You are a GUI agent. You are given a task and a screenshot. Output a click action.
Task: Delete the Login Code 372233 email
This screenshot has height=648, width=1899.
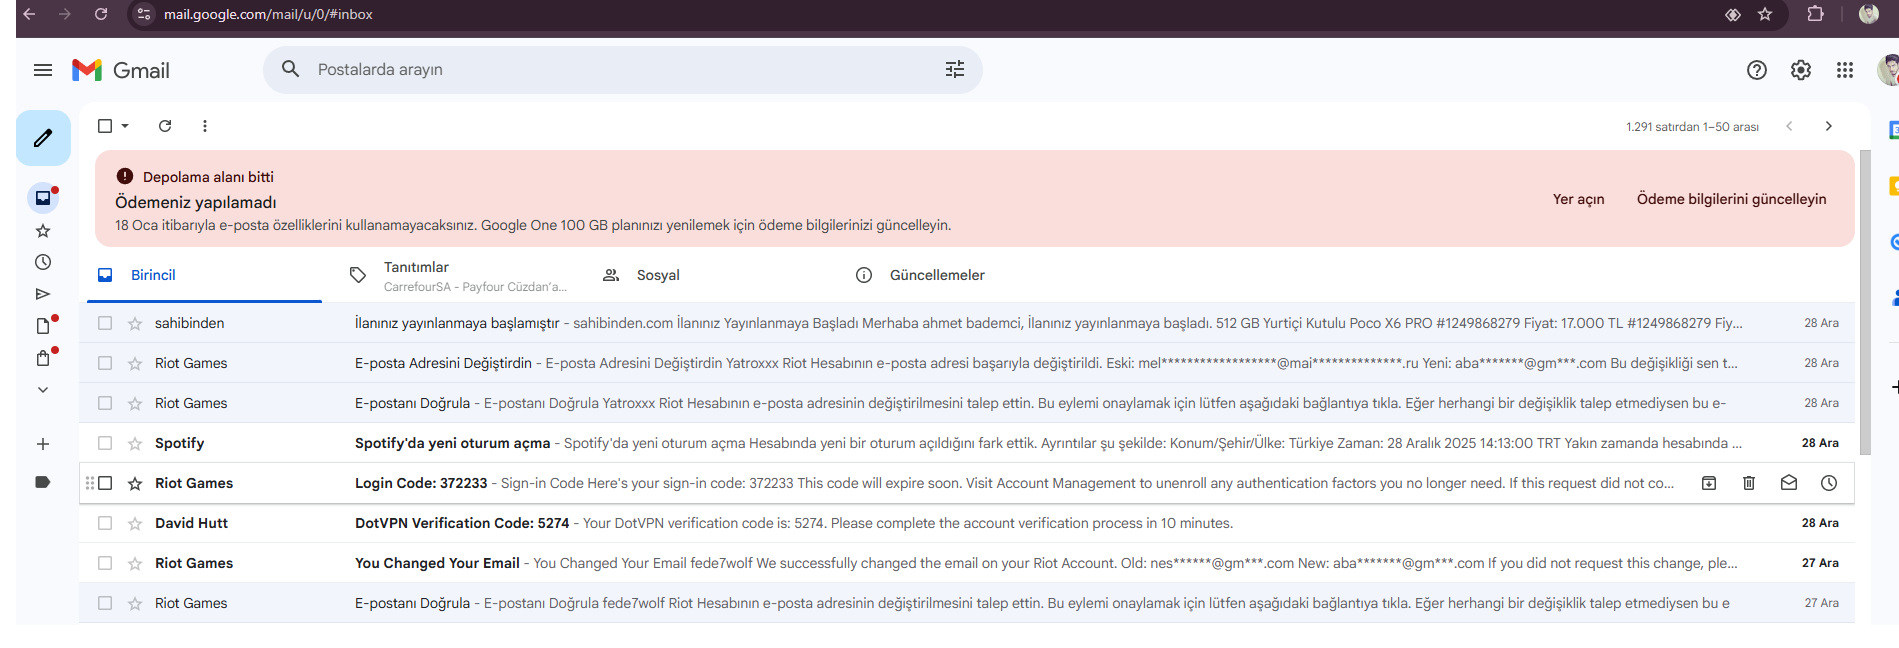click(x=1749, y=483)
